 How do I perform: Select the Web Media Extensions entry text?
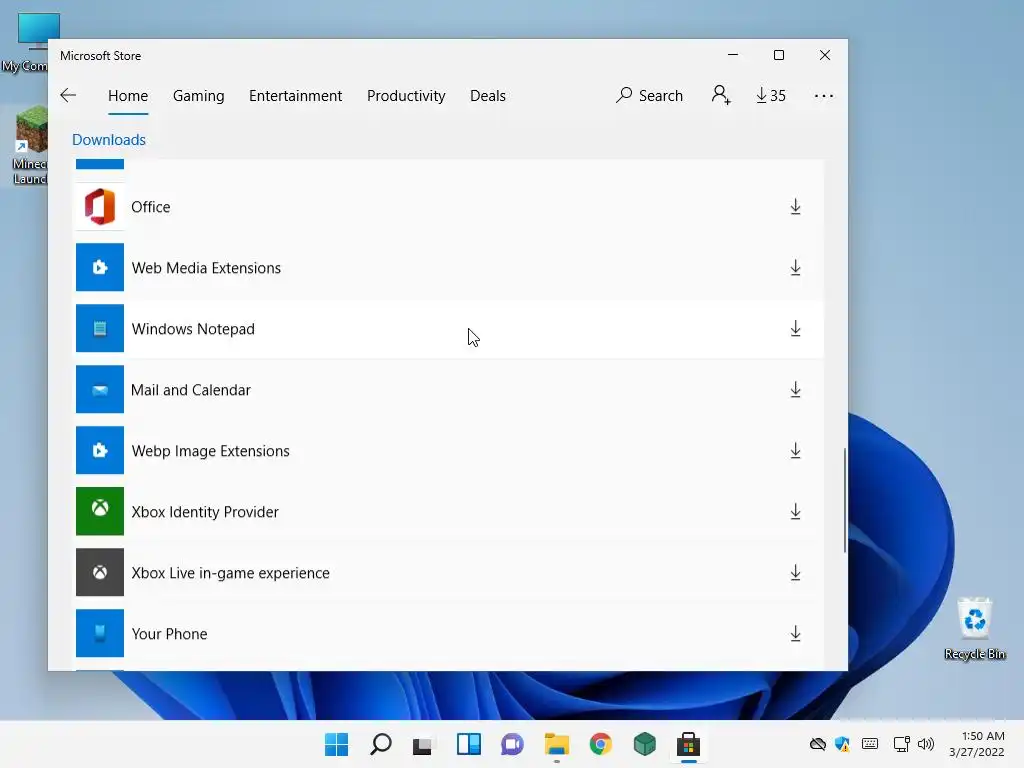[x=206, y=268]
